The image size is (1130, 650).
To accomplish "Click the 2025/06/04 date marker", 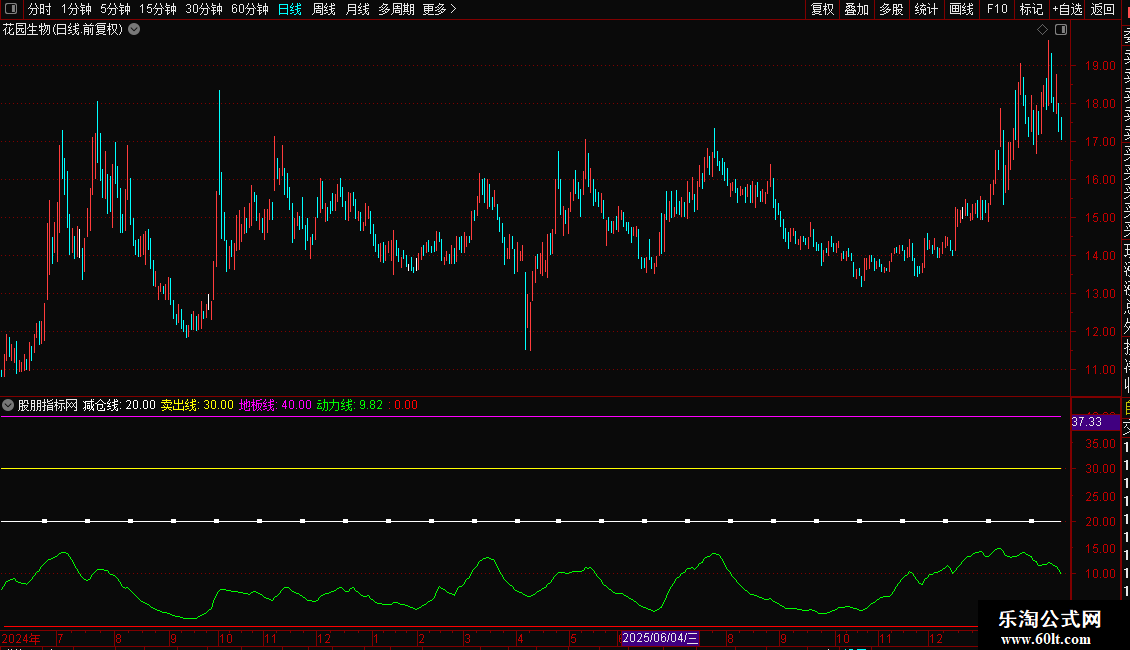I will (660, 638).
